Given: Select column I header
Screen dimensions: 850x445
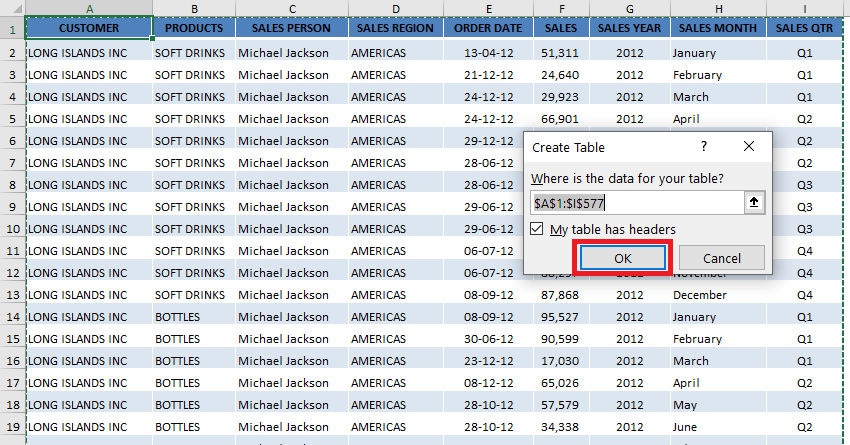Looking at the screenshot, I should pos(804,8).
